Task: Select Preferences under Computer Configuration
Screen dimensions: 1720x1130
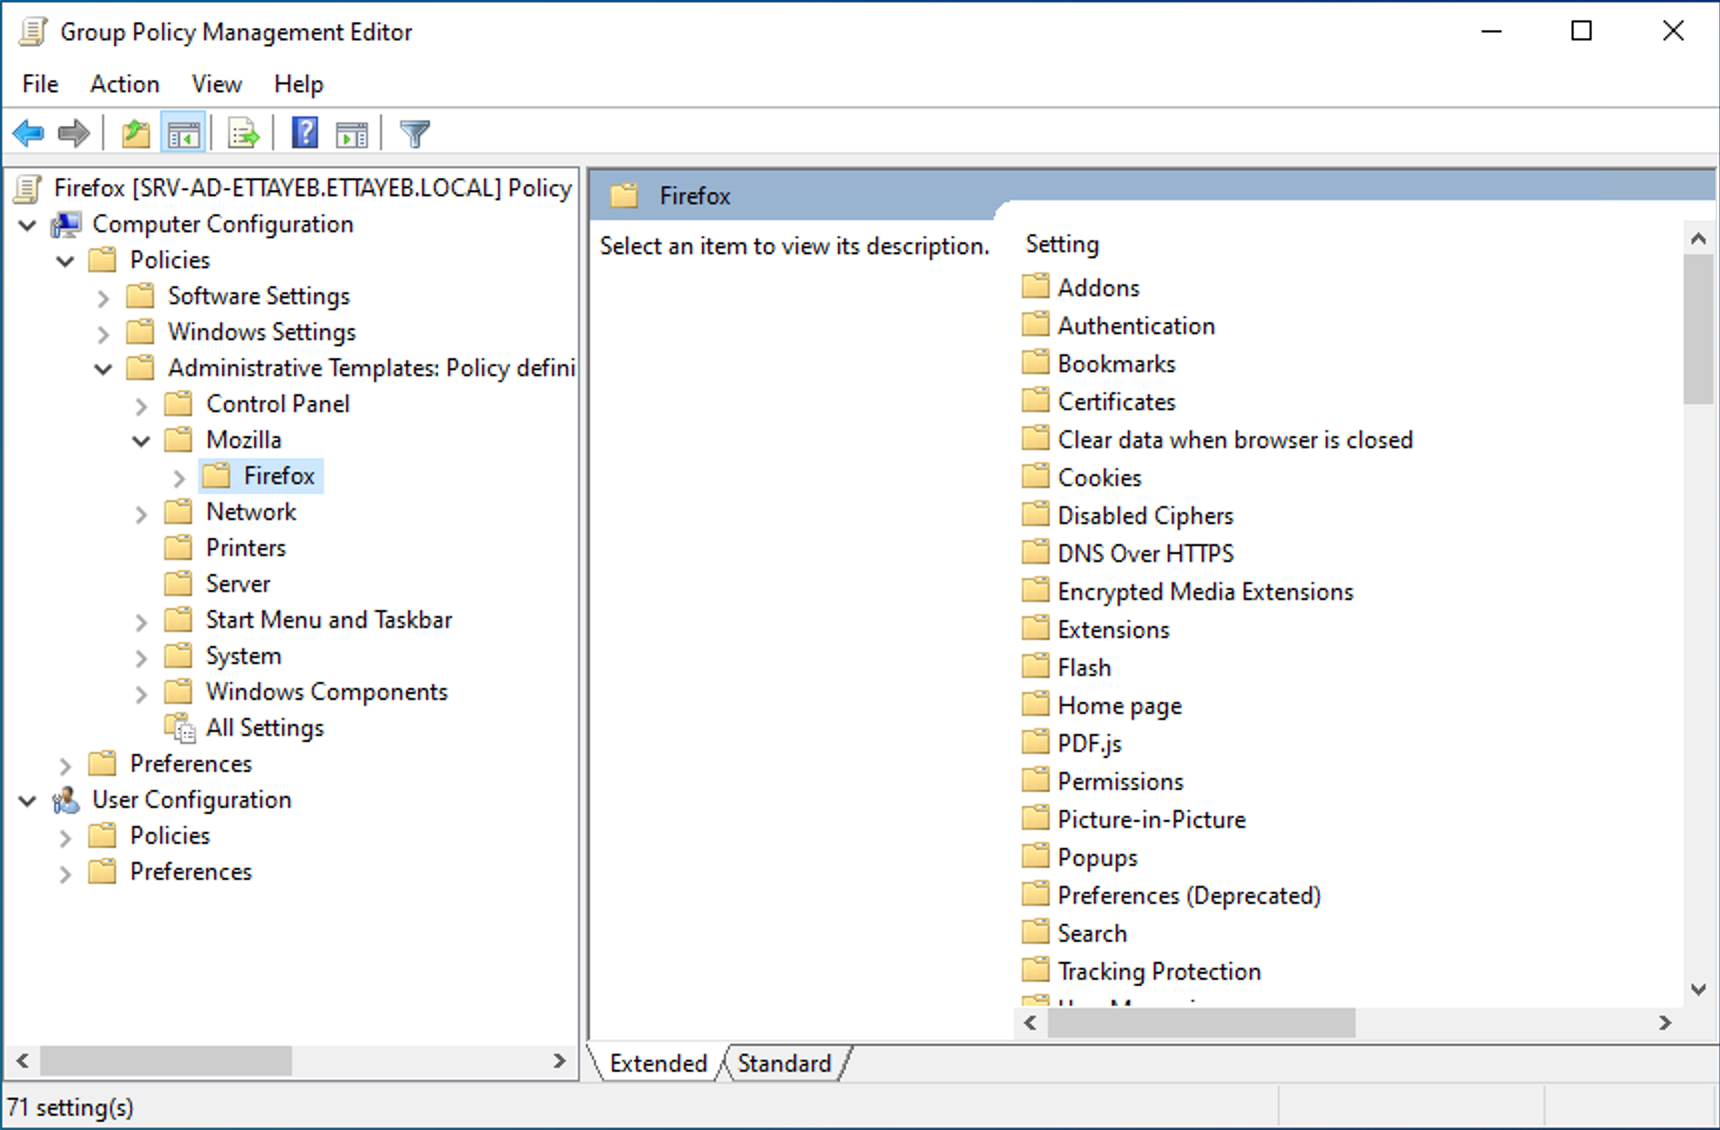Action: (191, 764)
